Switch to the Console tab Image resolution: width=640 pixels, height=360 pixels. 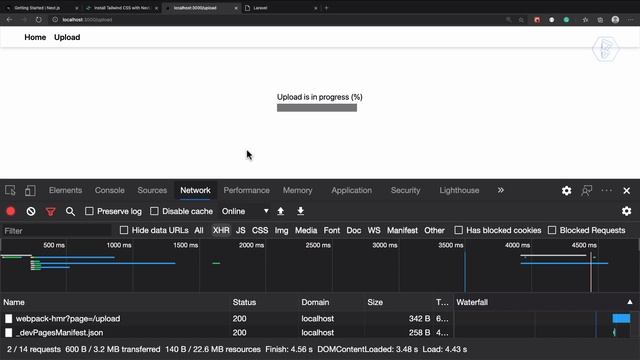coord(109,190)
